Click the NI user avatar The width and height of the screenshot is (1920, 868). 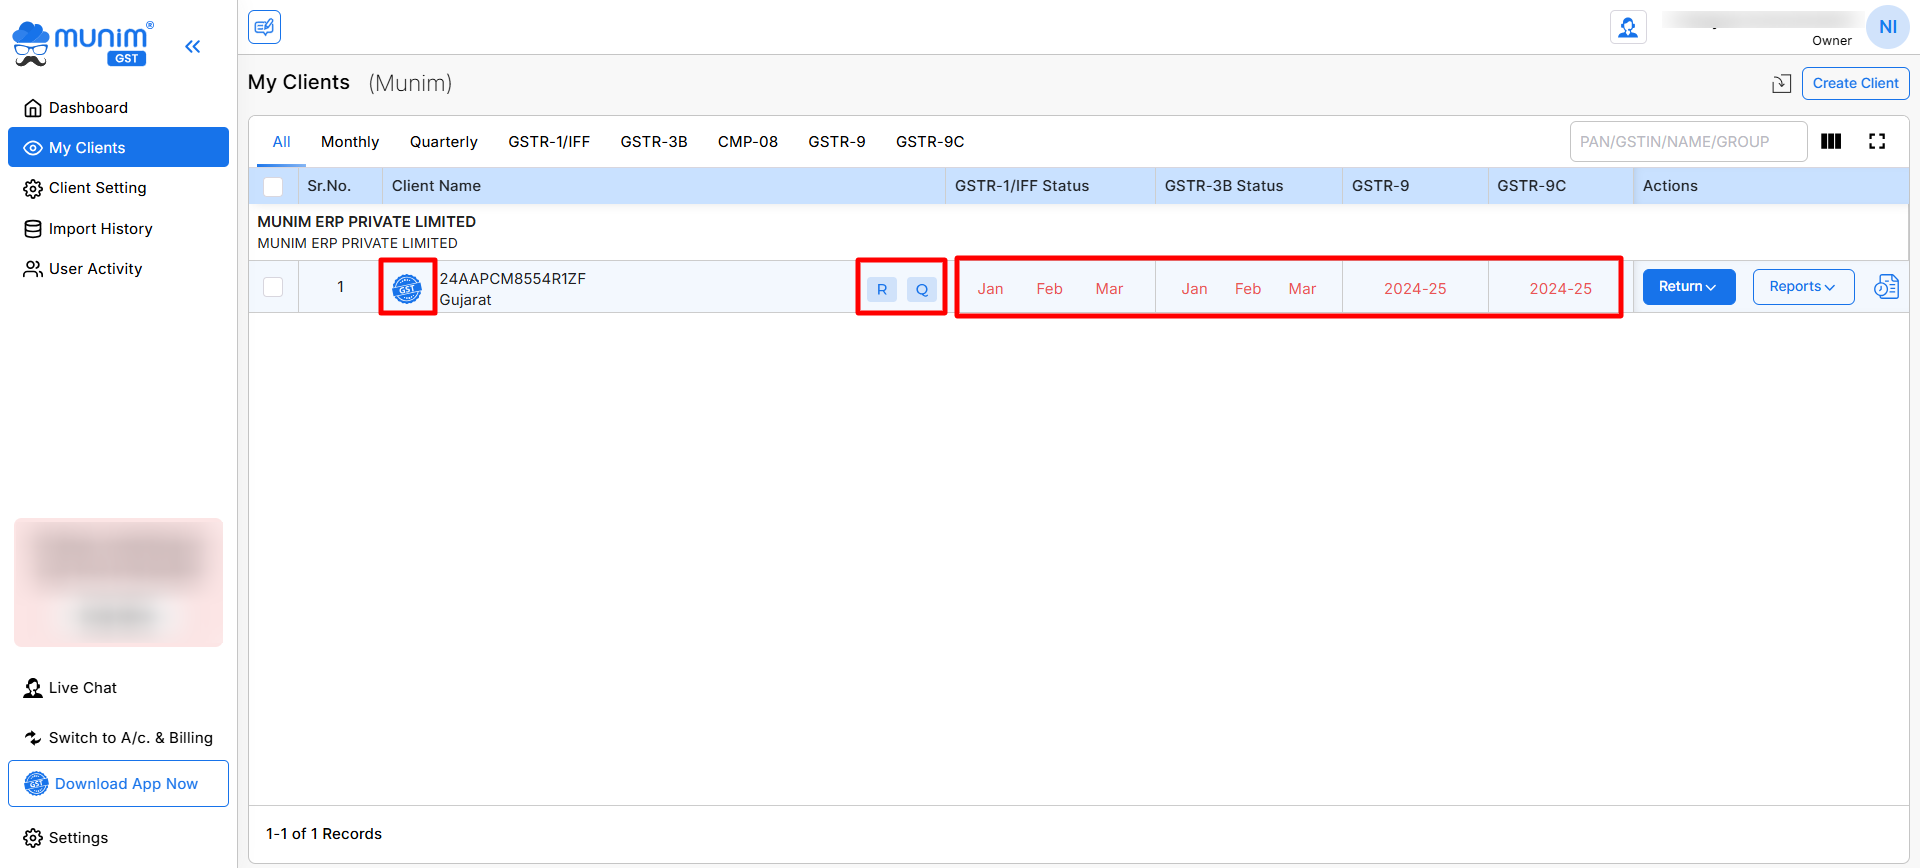tap(1887, 27)
